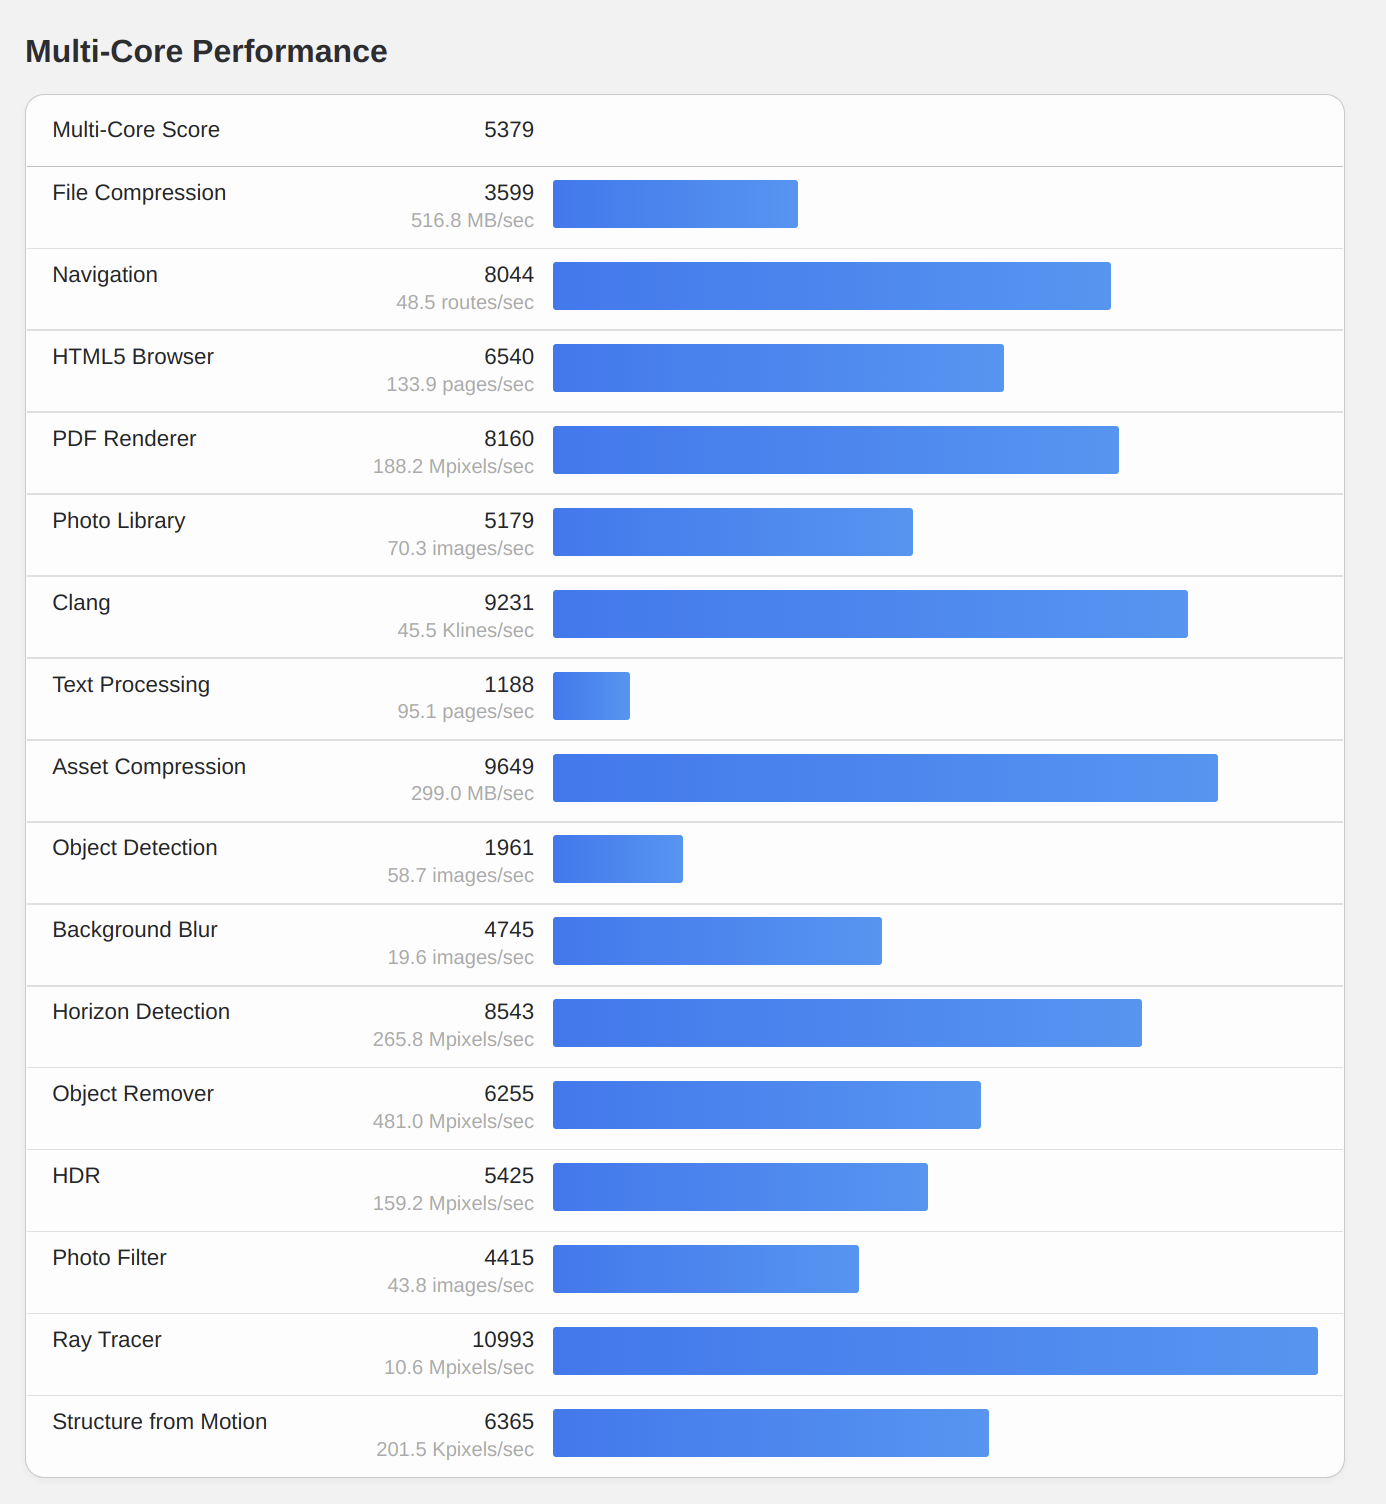1386x1504 pixels.
Task: Click the HDR benchmark label
Action: pyautogui.click(x=76, y=1176)
